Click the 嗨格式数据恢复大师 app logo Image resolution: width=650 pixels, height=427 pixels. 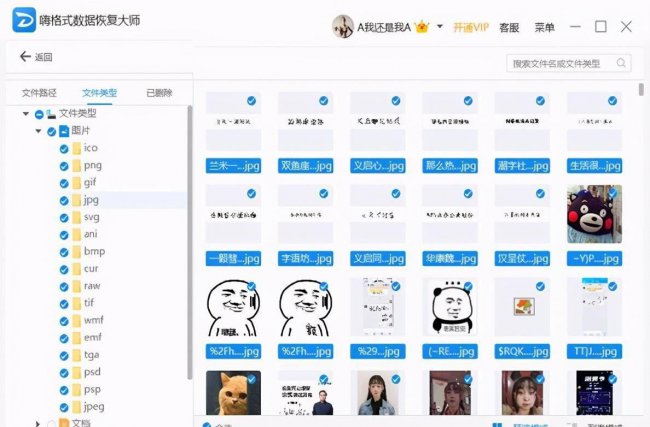click(x=24, y=20)
